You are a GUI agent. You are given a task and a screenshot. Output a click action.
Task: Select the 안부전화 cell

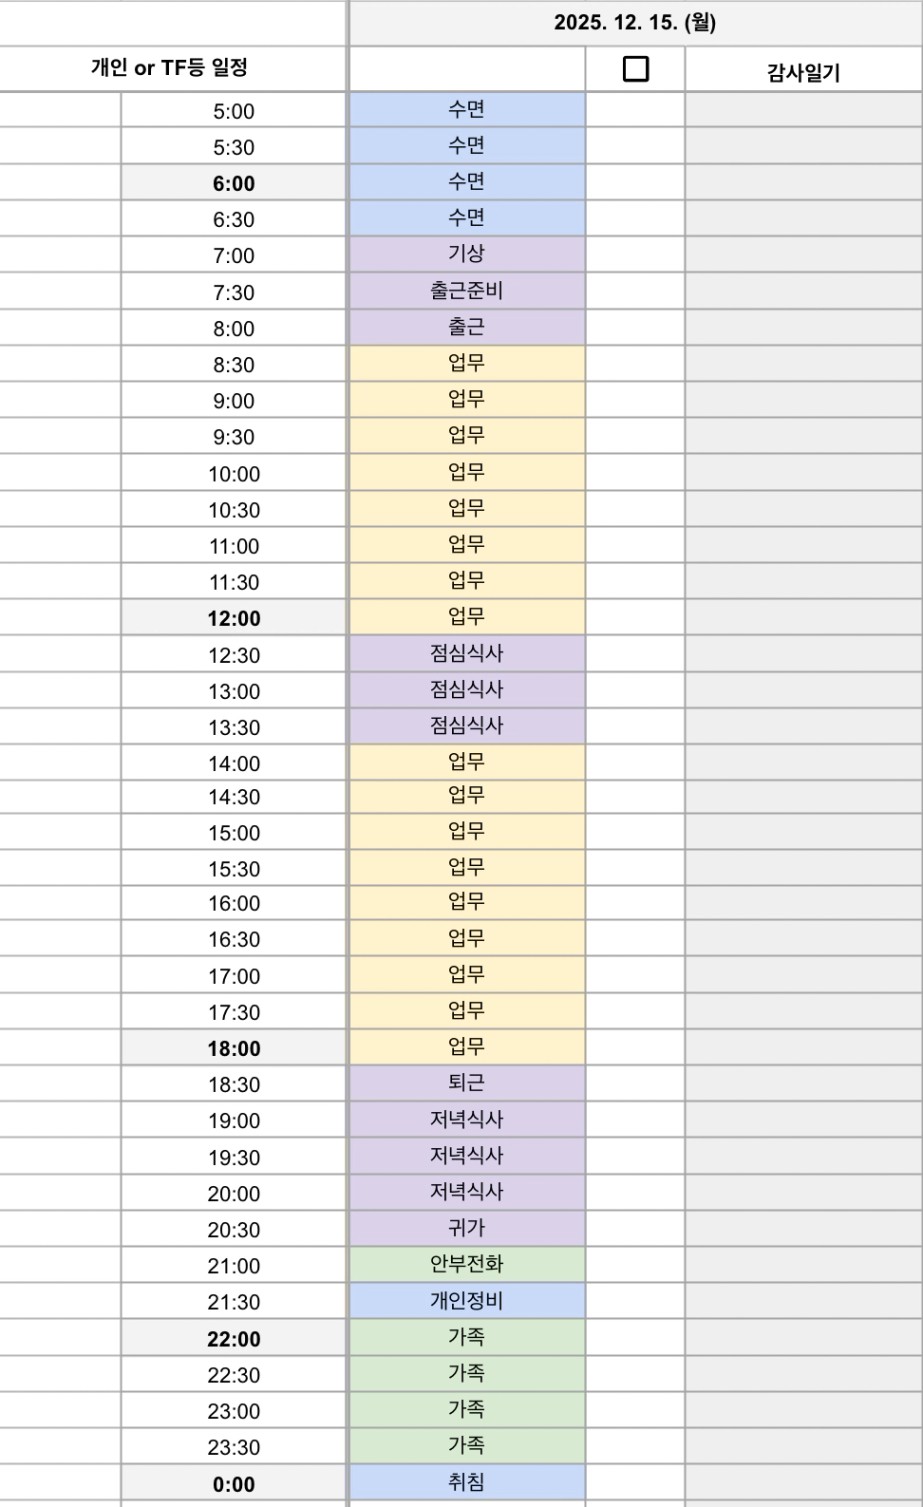click(466, 1264)
